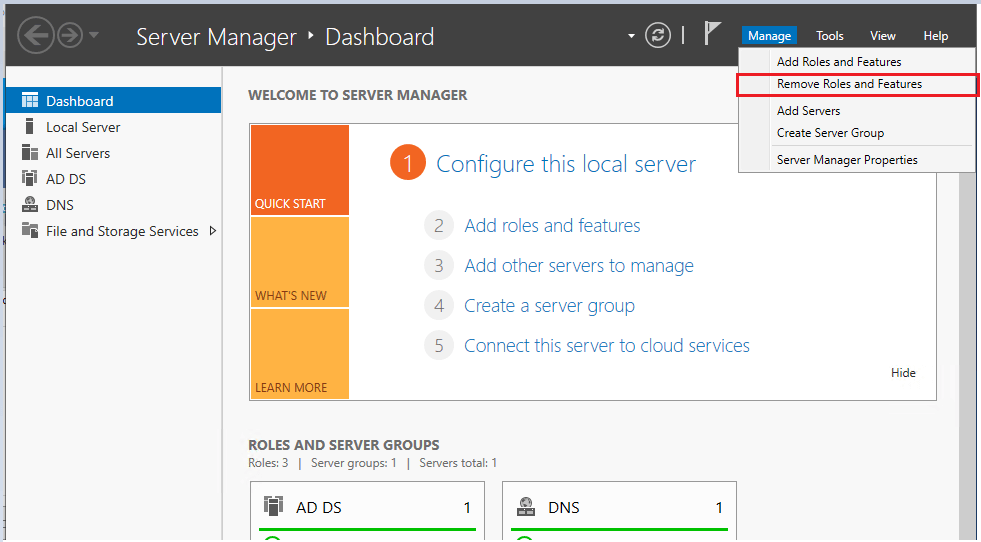This screenshot has width=981, height=542.
Task: Select Remove Roles and Features menu entry
Action: [x=849, y=84]
